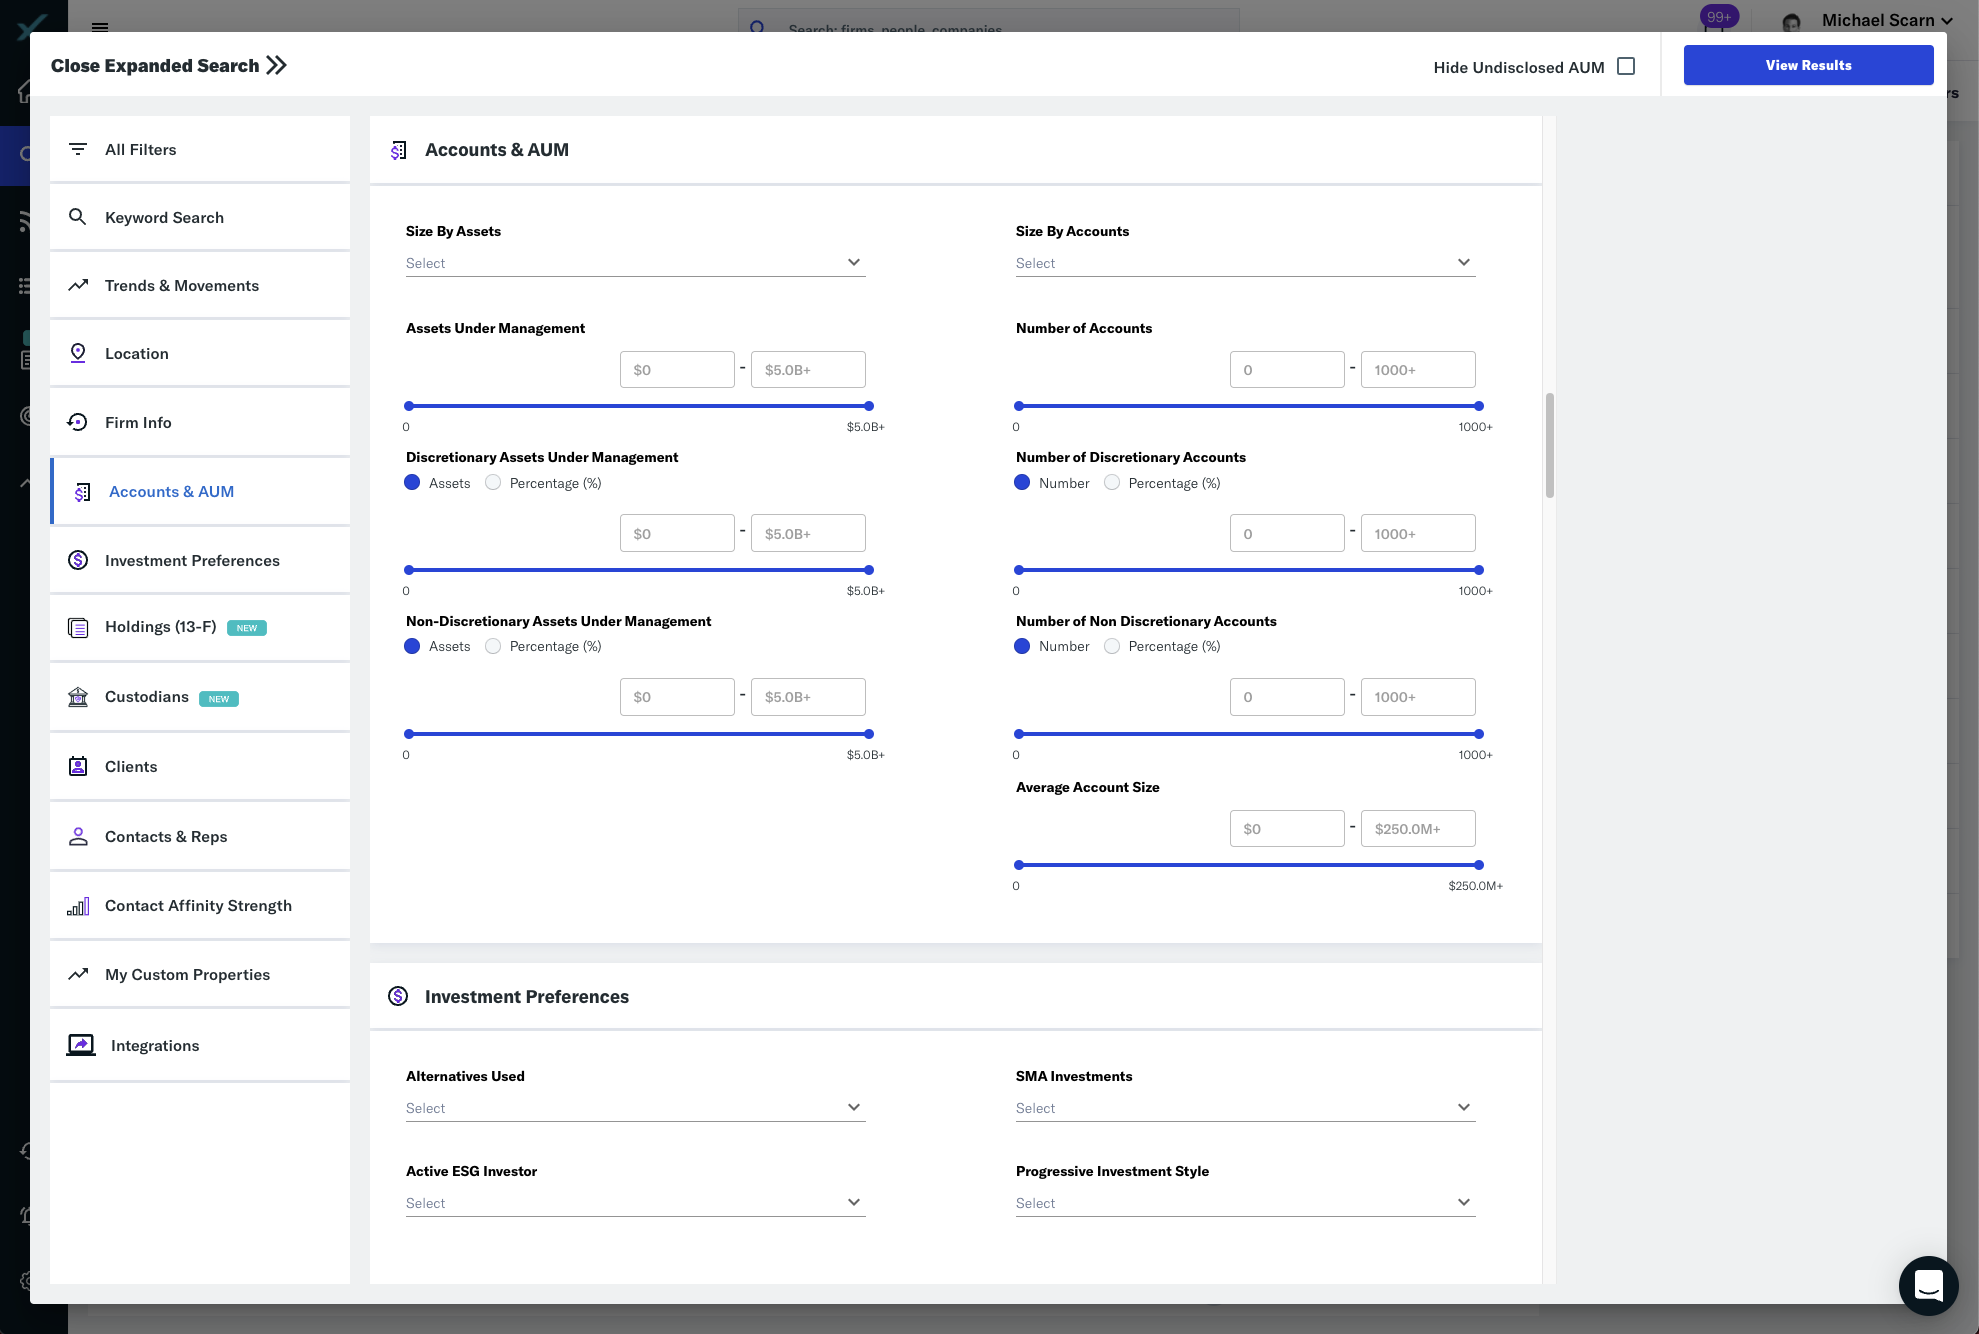Click the minimum Assets Under Management input field
1979x1334 pixels.
(677, 369)
